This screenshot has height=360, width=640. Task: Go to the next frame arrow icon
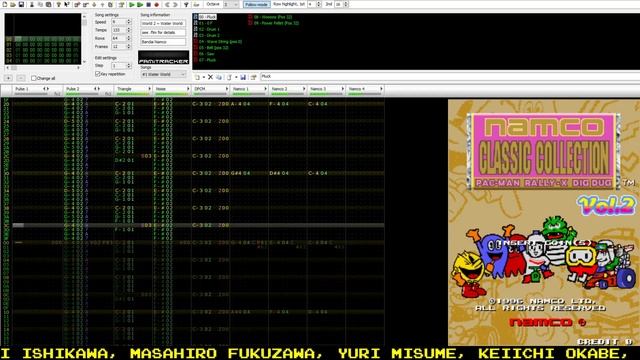175,4
